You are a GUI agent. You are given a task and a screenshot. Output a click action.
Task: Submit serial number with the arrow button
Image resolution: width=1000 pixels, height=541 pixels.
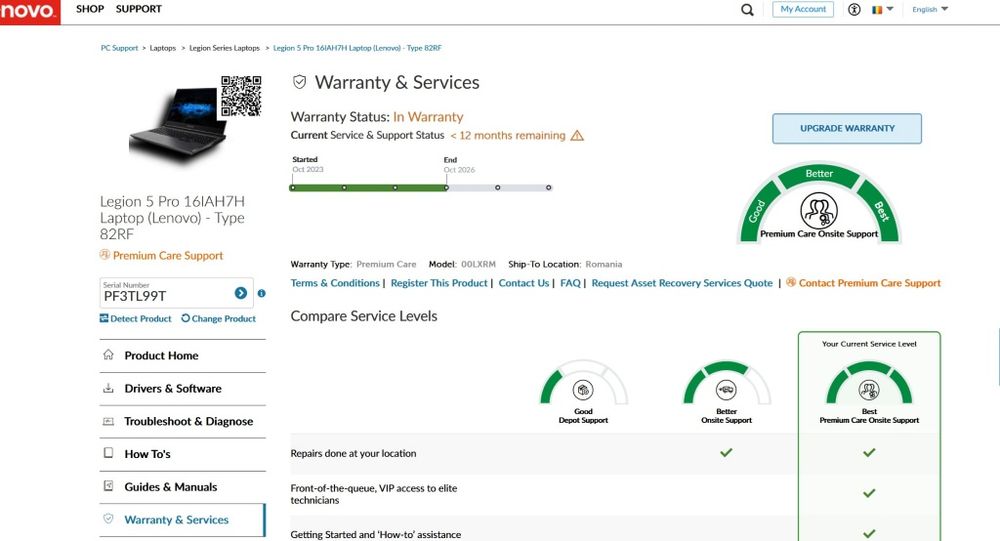(241, 293)
